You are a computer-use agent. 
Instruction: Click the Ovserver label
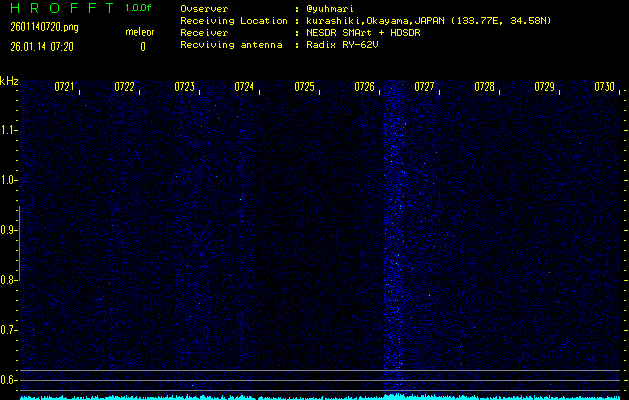pyautogui.click(x=204, y=8)
